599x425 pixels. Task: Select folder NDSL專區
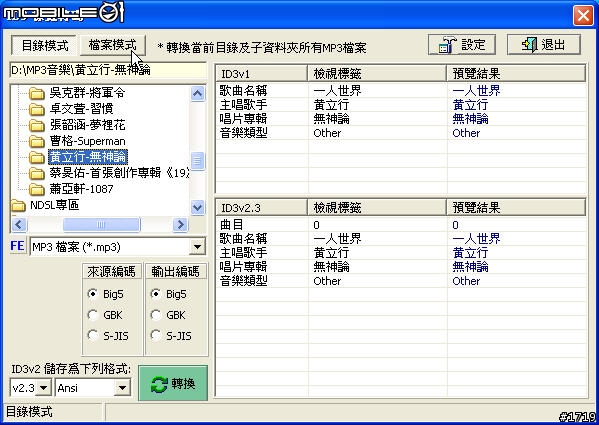(x=54, y=205)
